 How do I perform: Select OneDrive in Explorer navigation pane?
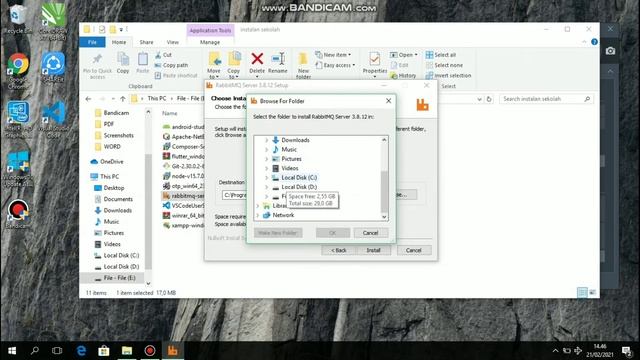click(111, 162)
